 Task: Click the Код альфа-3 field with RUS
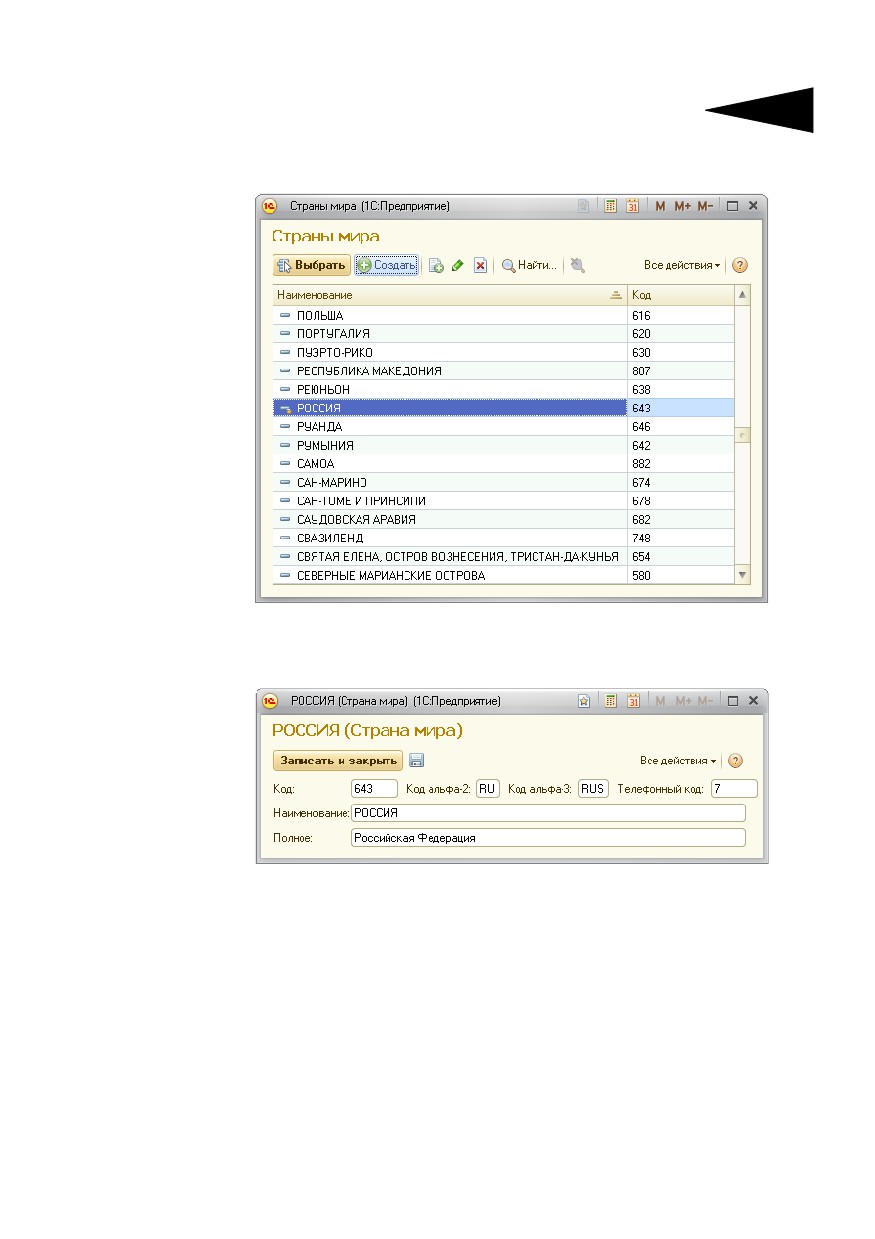pos(593,789)
